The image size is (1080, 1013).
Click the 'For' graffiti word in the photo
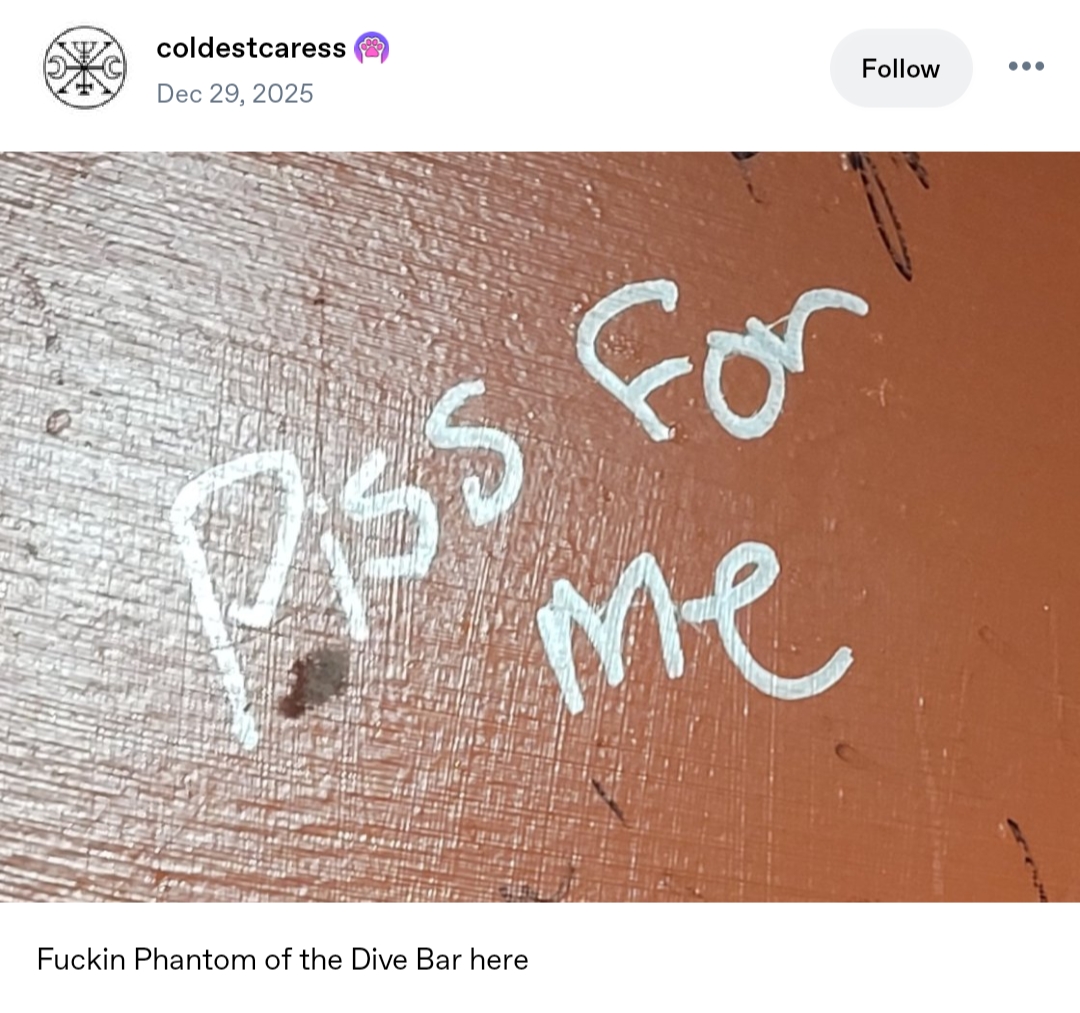point(720,360)
